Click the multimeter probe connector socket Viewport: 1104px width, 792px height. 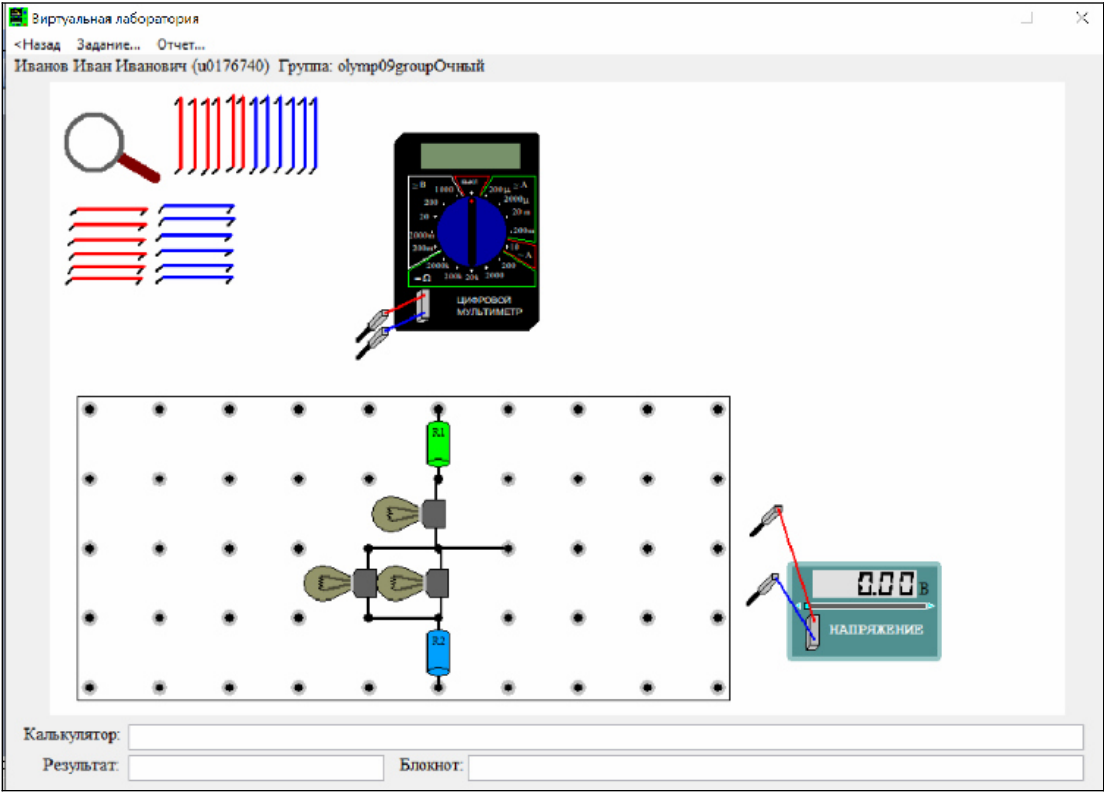[x=422, y=306]
